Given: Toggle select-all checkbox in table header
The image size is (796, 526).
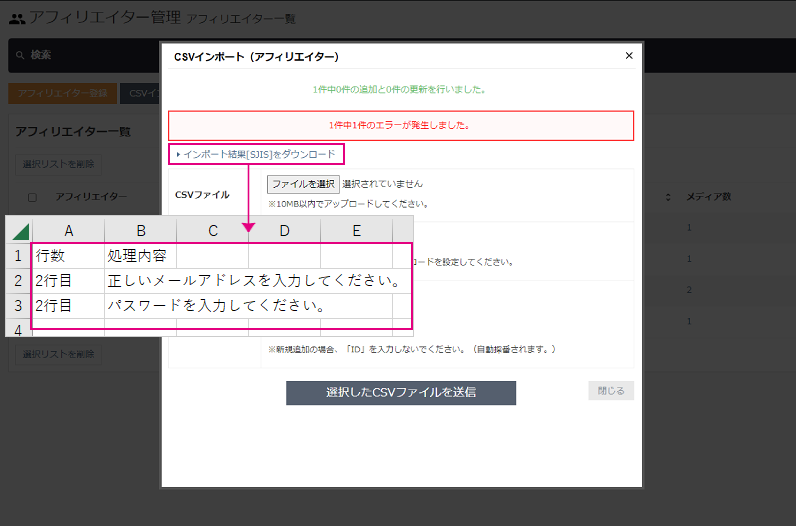Looking at the screenshot, I should (32, 197).
